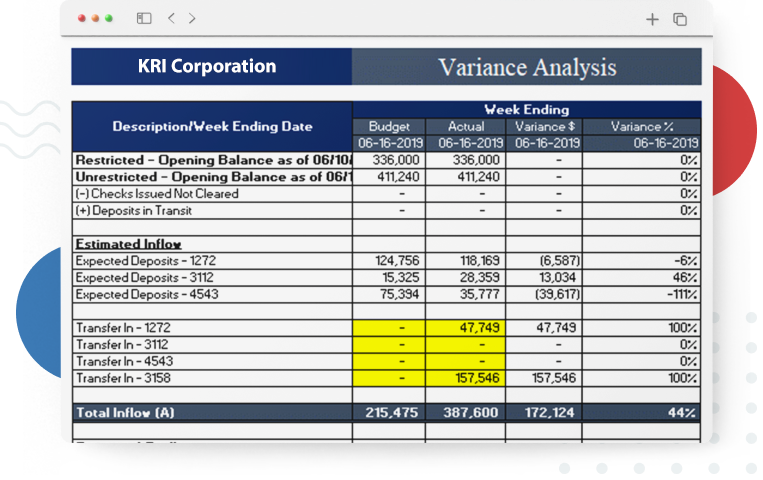763x480 pixels.
Task: Select budget cell 15,325
Action: [x=389, y=277]
